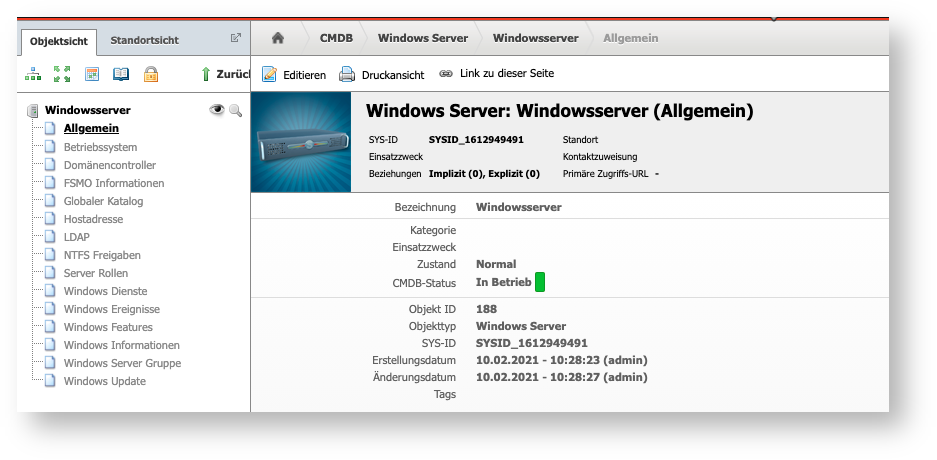Open Globaler Katalog category

point(103,201)
